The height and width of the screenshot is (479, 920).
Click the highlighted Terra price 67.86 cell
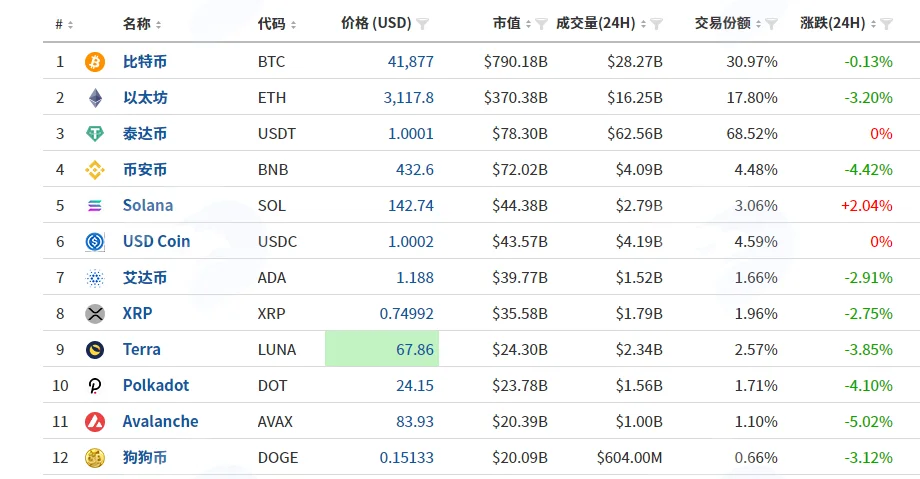tap(382, 349)
